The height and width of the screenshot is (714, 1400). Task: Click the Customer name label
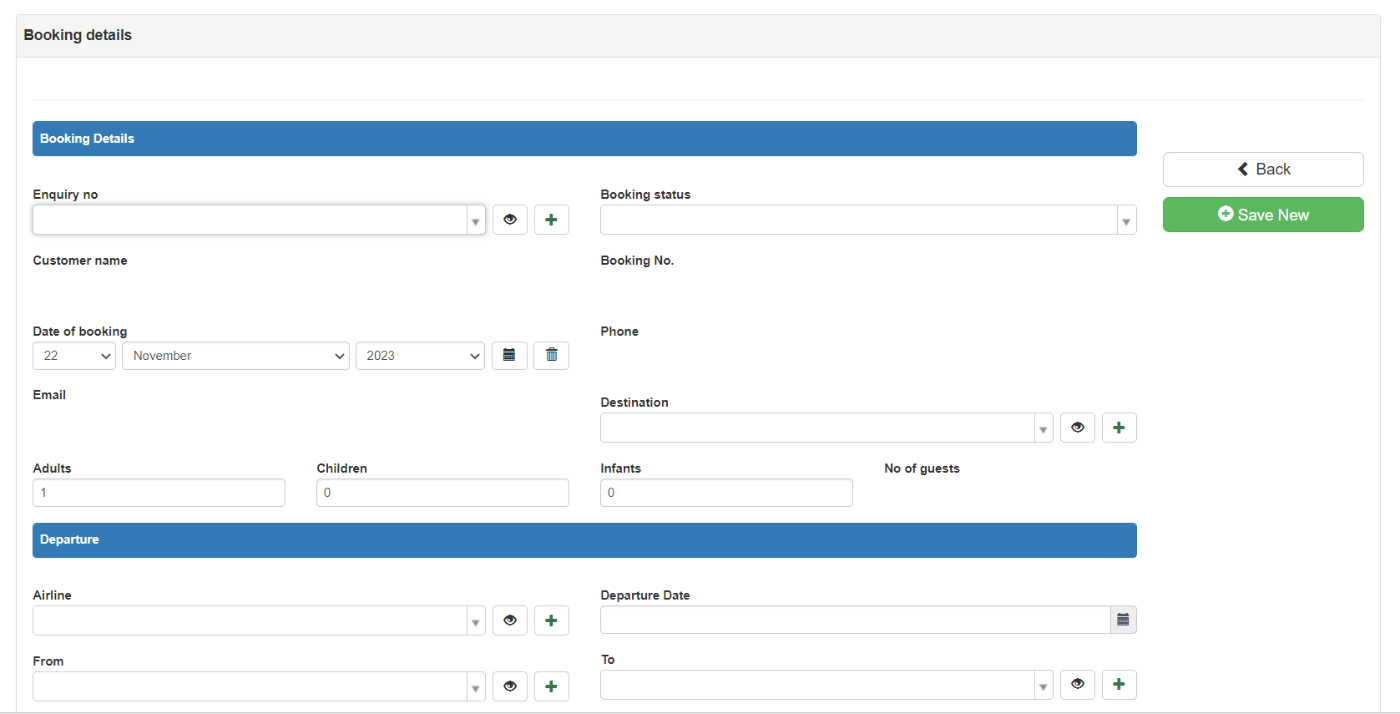click(x=80, y=260)
